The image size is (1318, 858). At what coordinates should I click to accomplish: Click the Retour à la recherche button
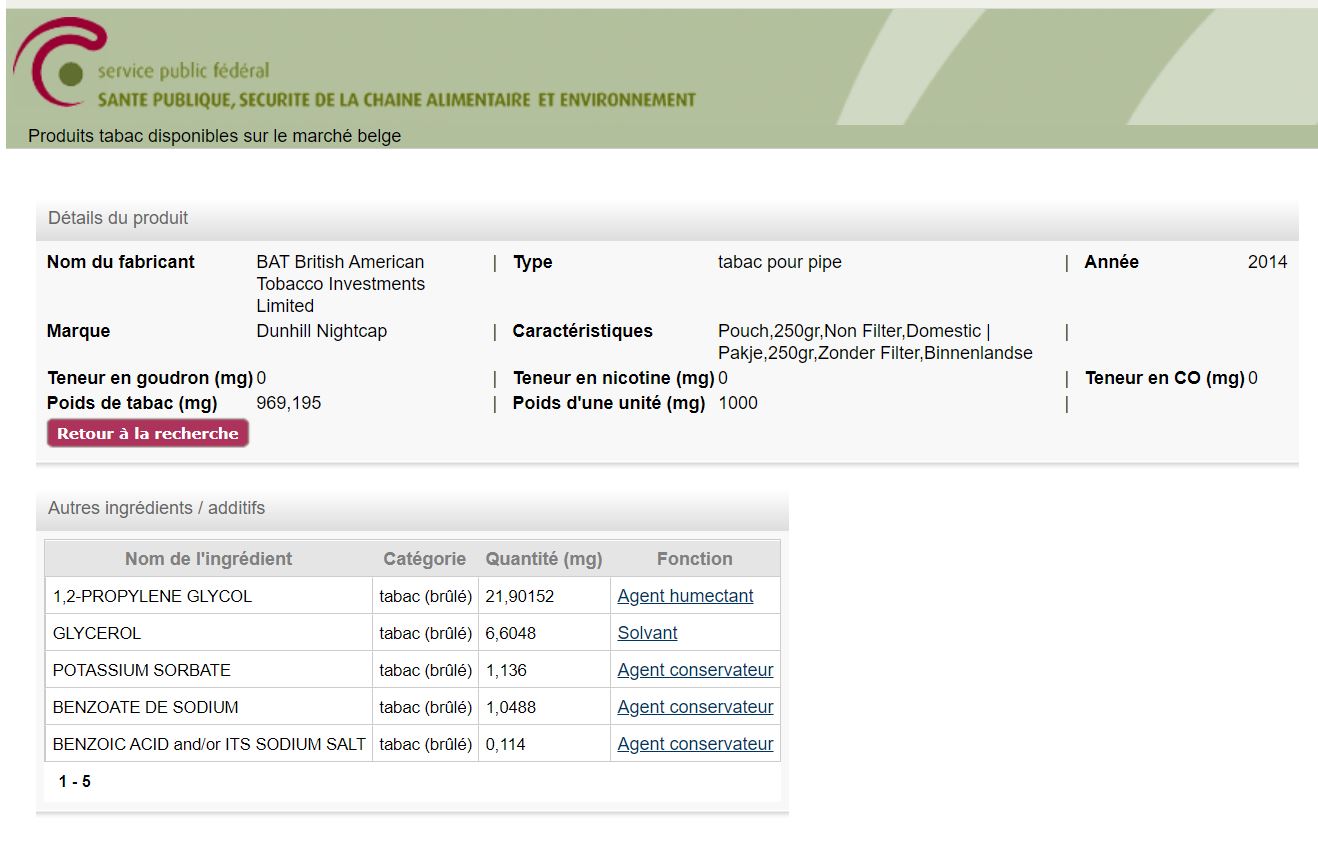pos(148,433)
